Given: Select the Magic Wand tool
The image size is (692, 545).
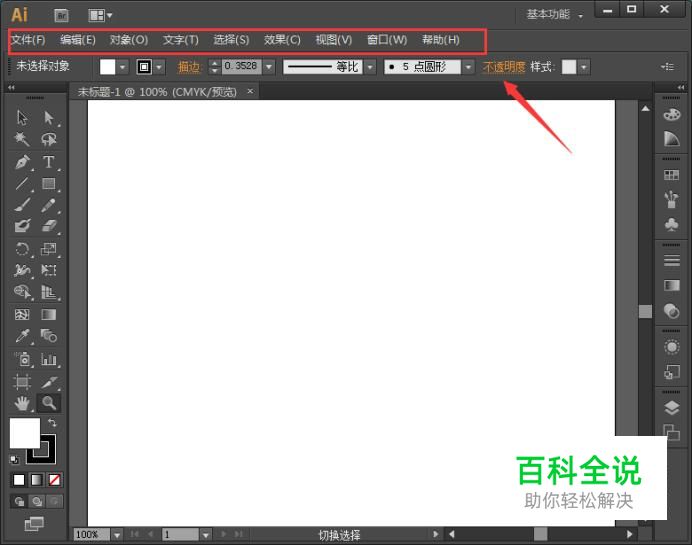Looking at the screenshot, I should [22, 139].
